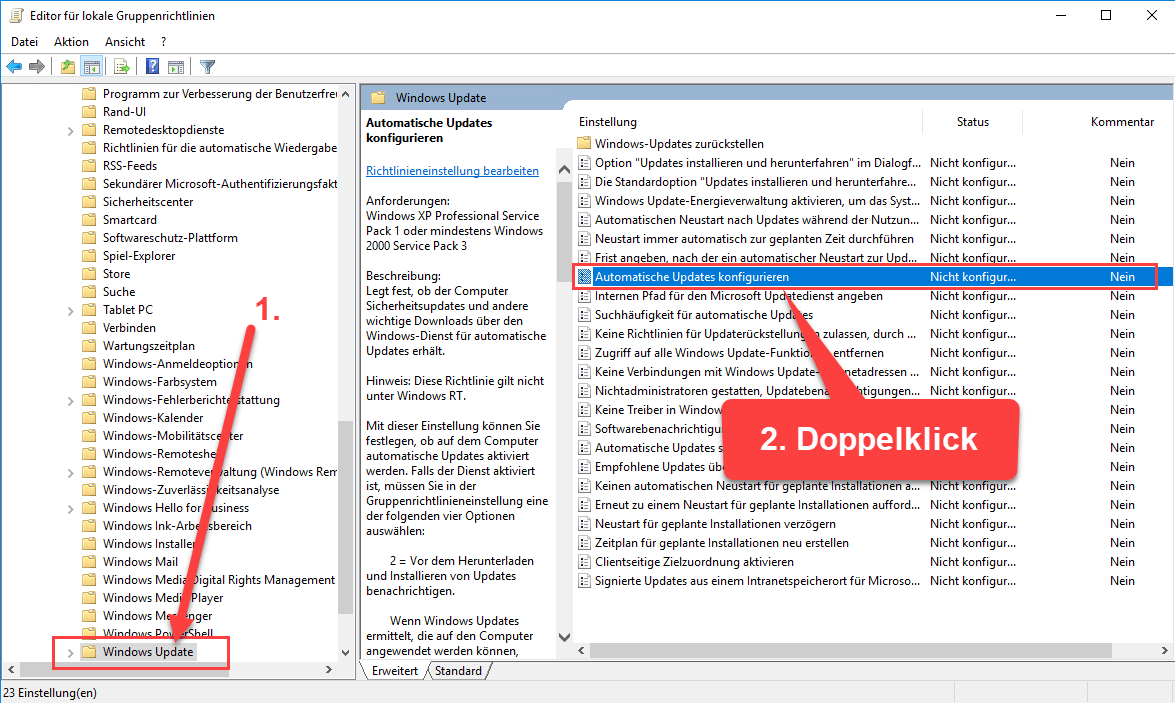Select the Wartungszeitplan tree folder
The image size is (1175, 703).
(x=148, y=346)
